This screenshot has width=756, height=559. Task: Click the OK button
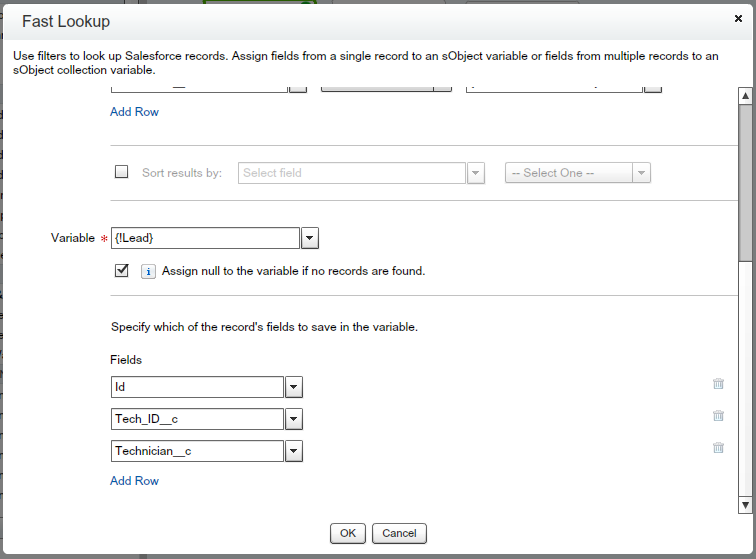tap(347, 533)
